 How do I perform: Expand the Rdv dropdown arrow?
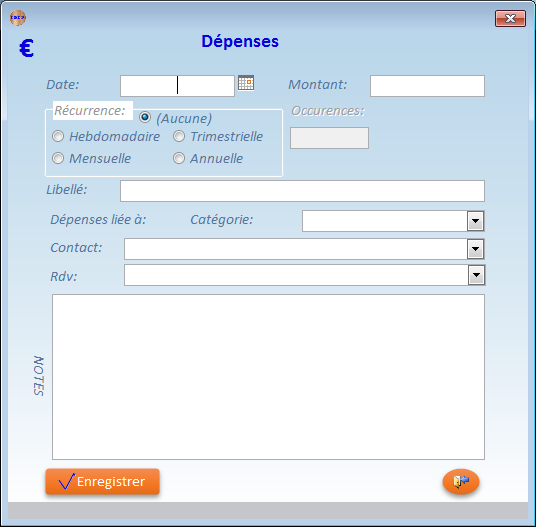click(476, 275)
